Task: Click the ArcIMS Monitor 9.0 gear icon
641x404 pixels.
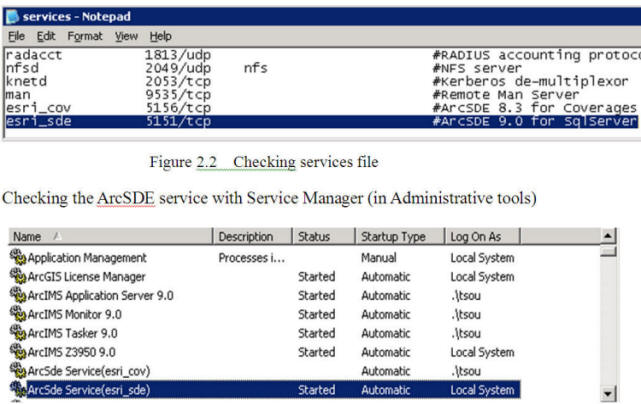Action: tap(18, 314)
